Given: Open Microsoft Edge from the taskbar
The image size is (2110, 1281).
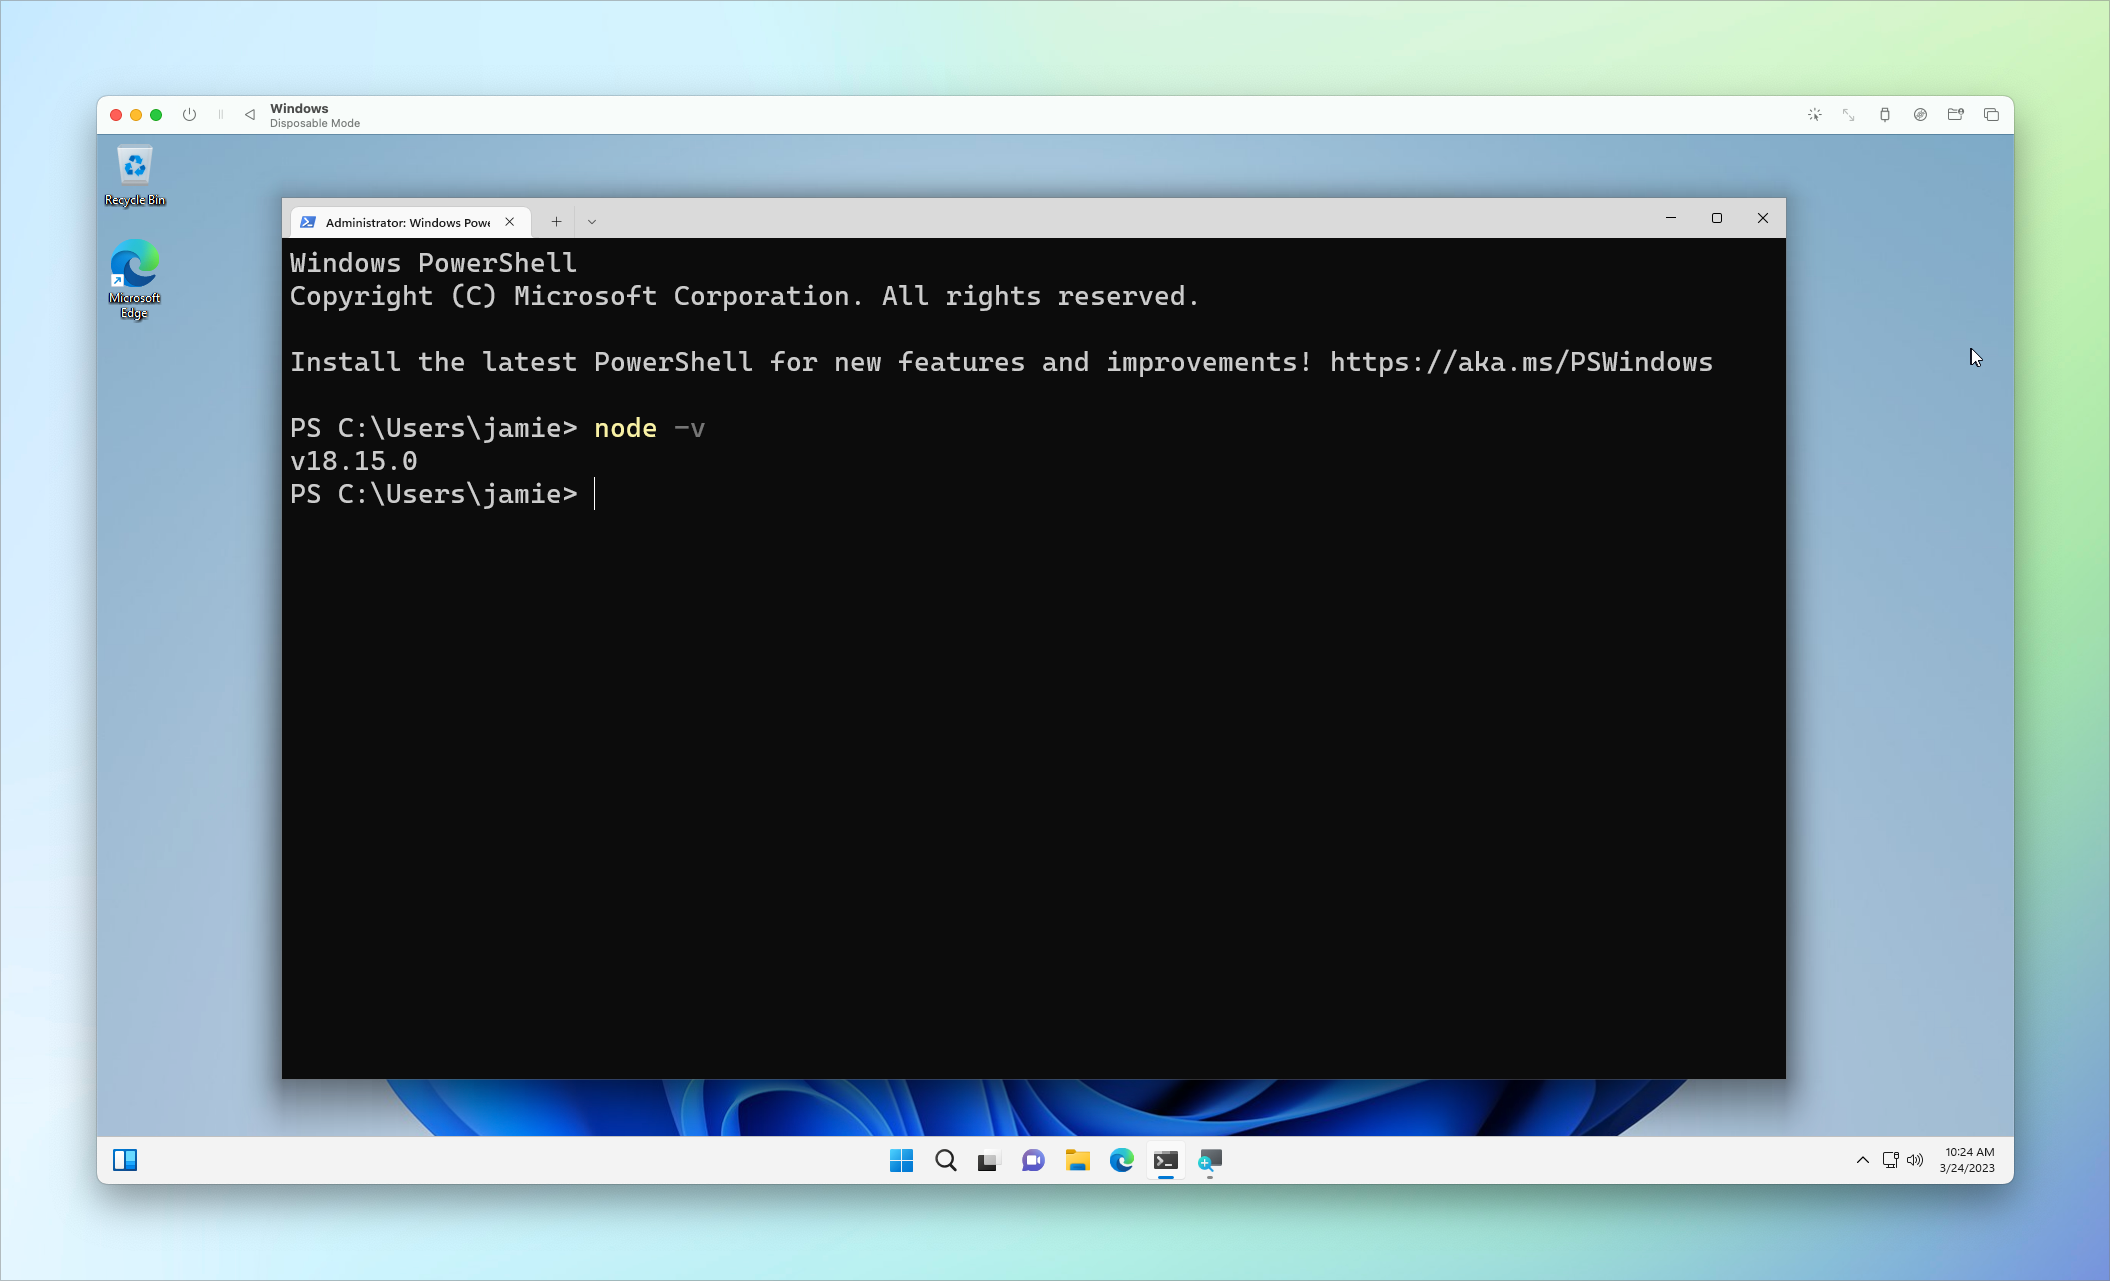Looking at the screenshot, I should tap(1121, 1160).
